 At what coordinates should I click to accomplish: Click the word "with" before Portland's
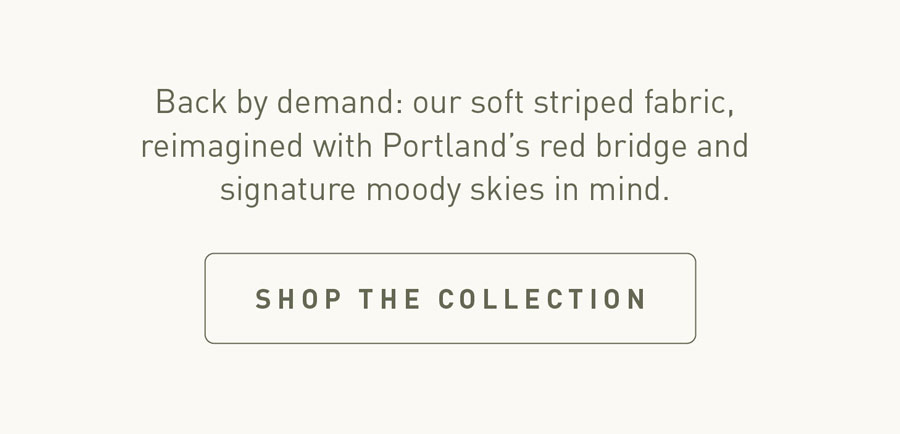point(342,146)
